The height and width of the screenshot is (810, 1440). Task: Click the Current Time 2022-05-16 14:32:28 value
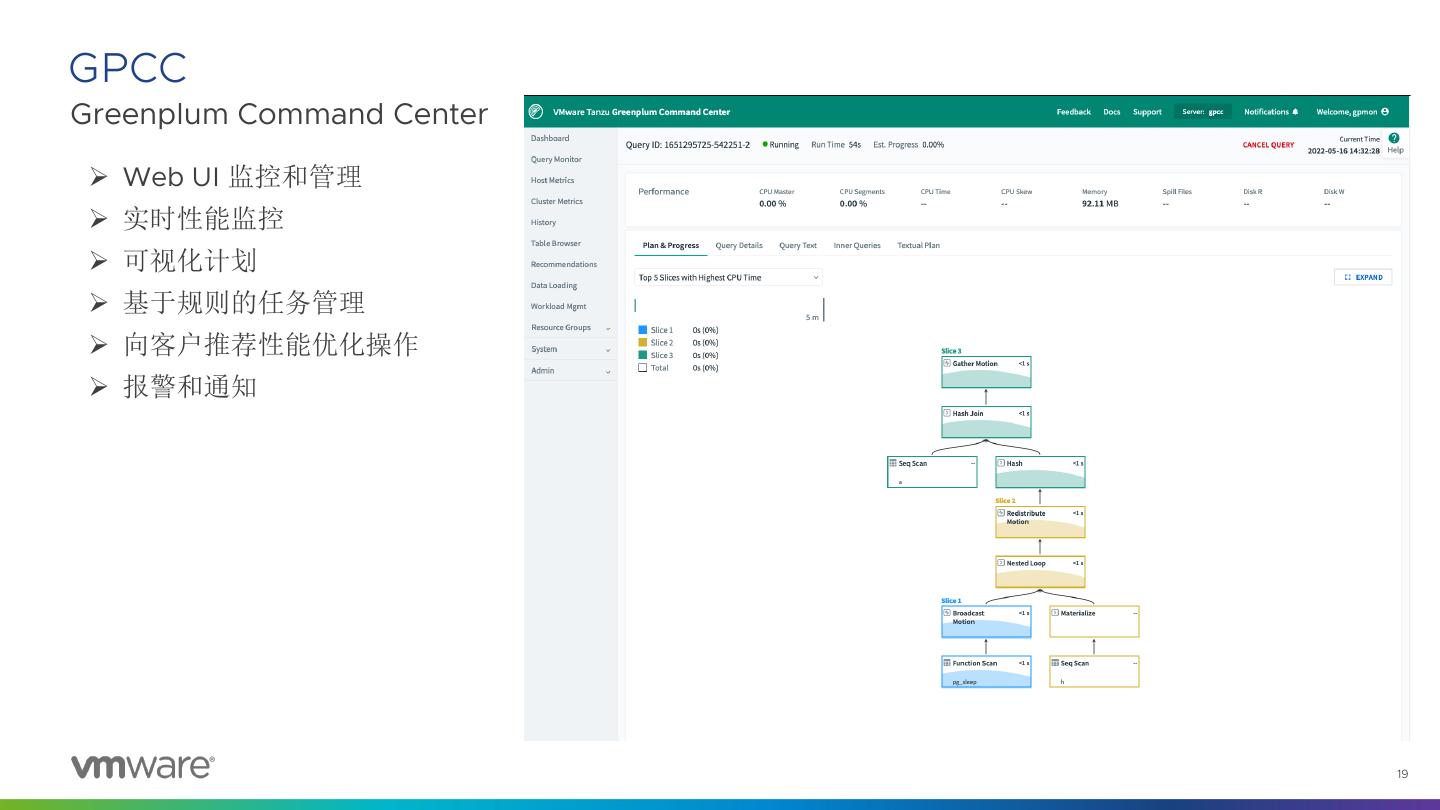(x=1344, y=151)
